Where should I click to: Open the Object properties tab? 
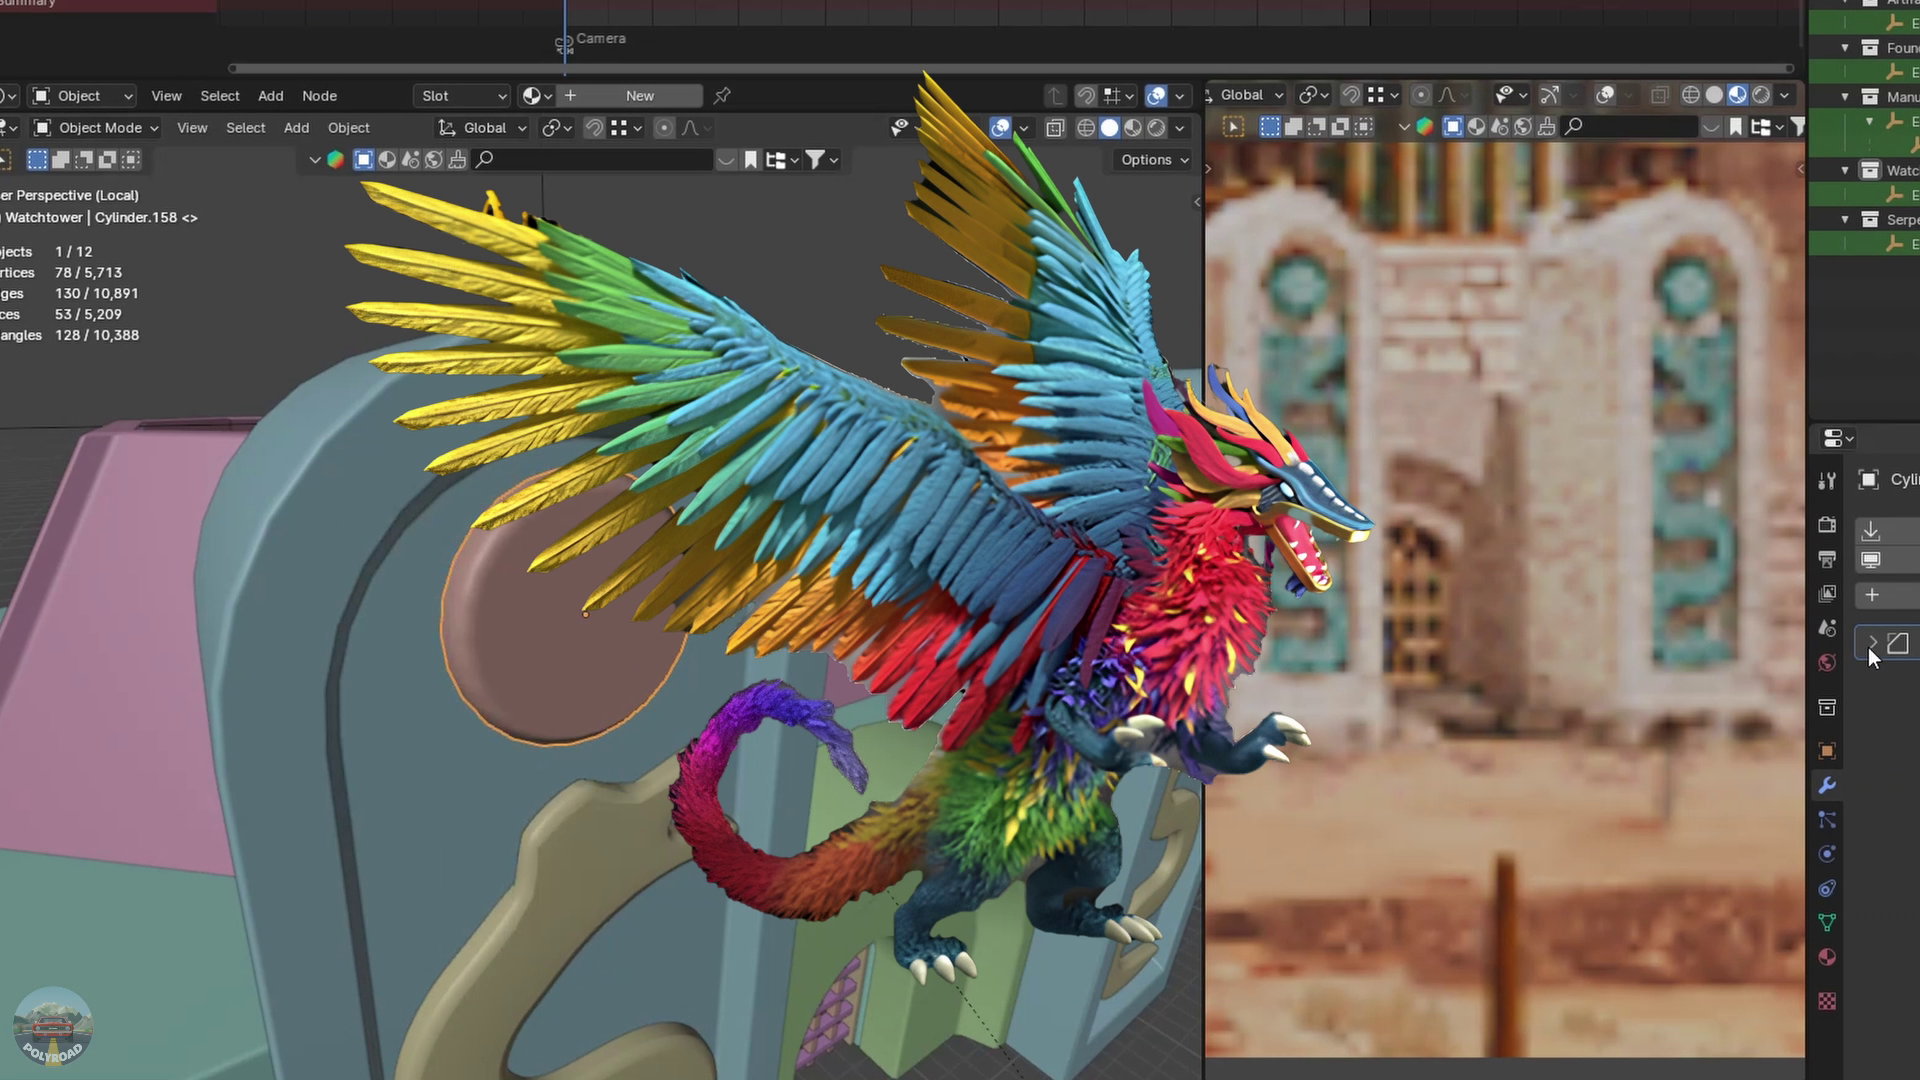pyautogui.click(x=1827, y=751)
